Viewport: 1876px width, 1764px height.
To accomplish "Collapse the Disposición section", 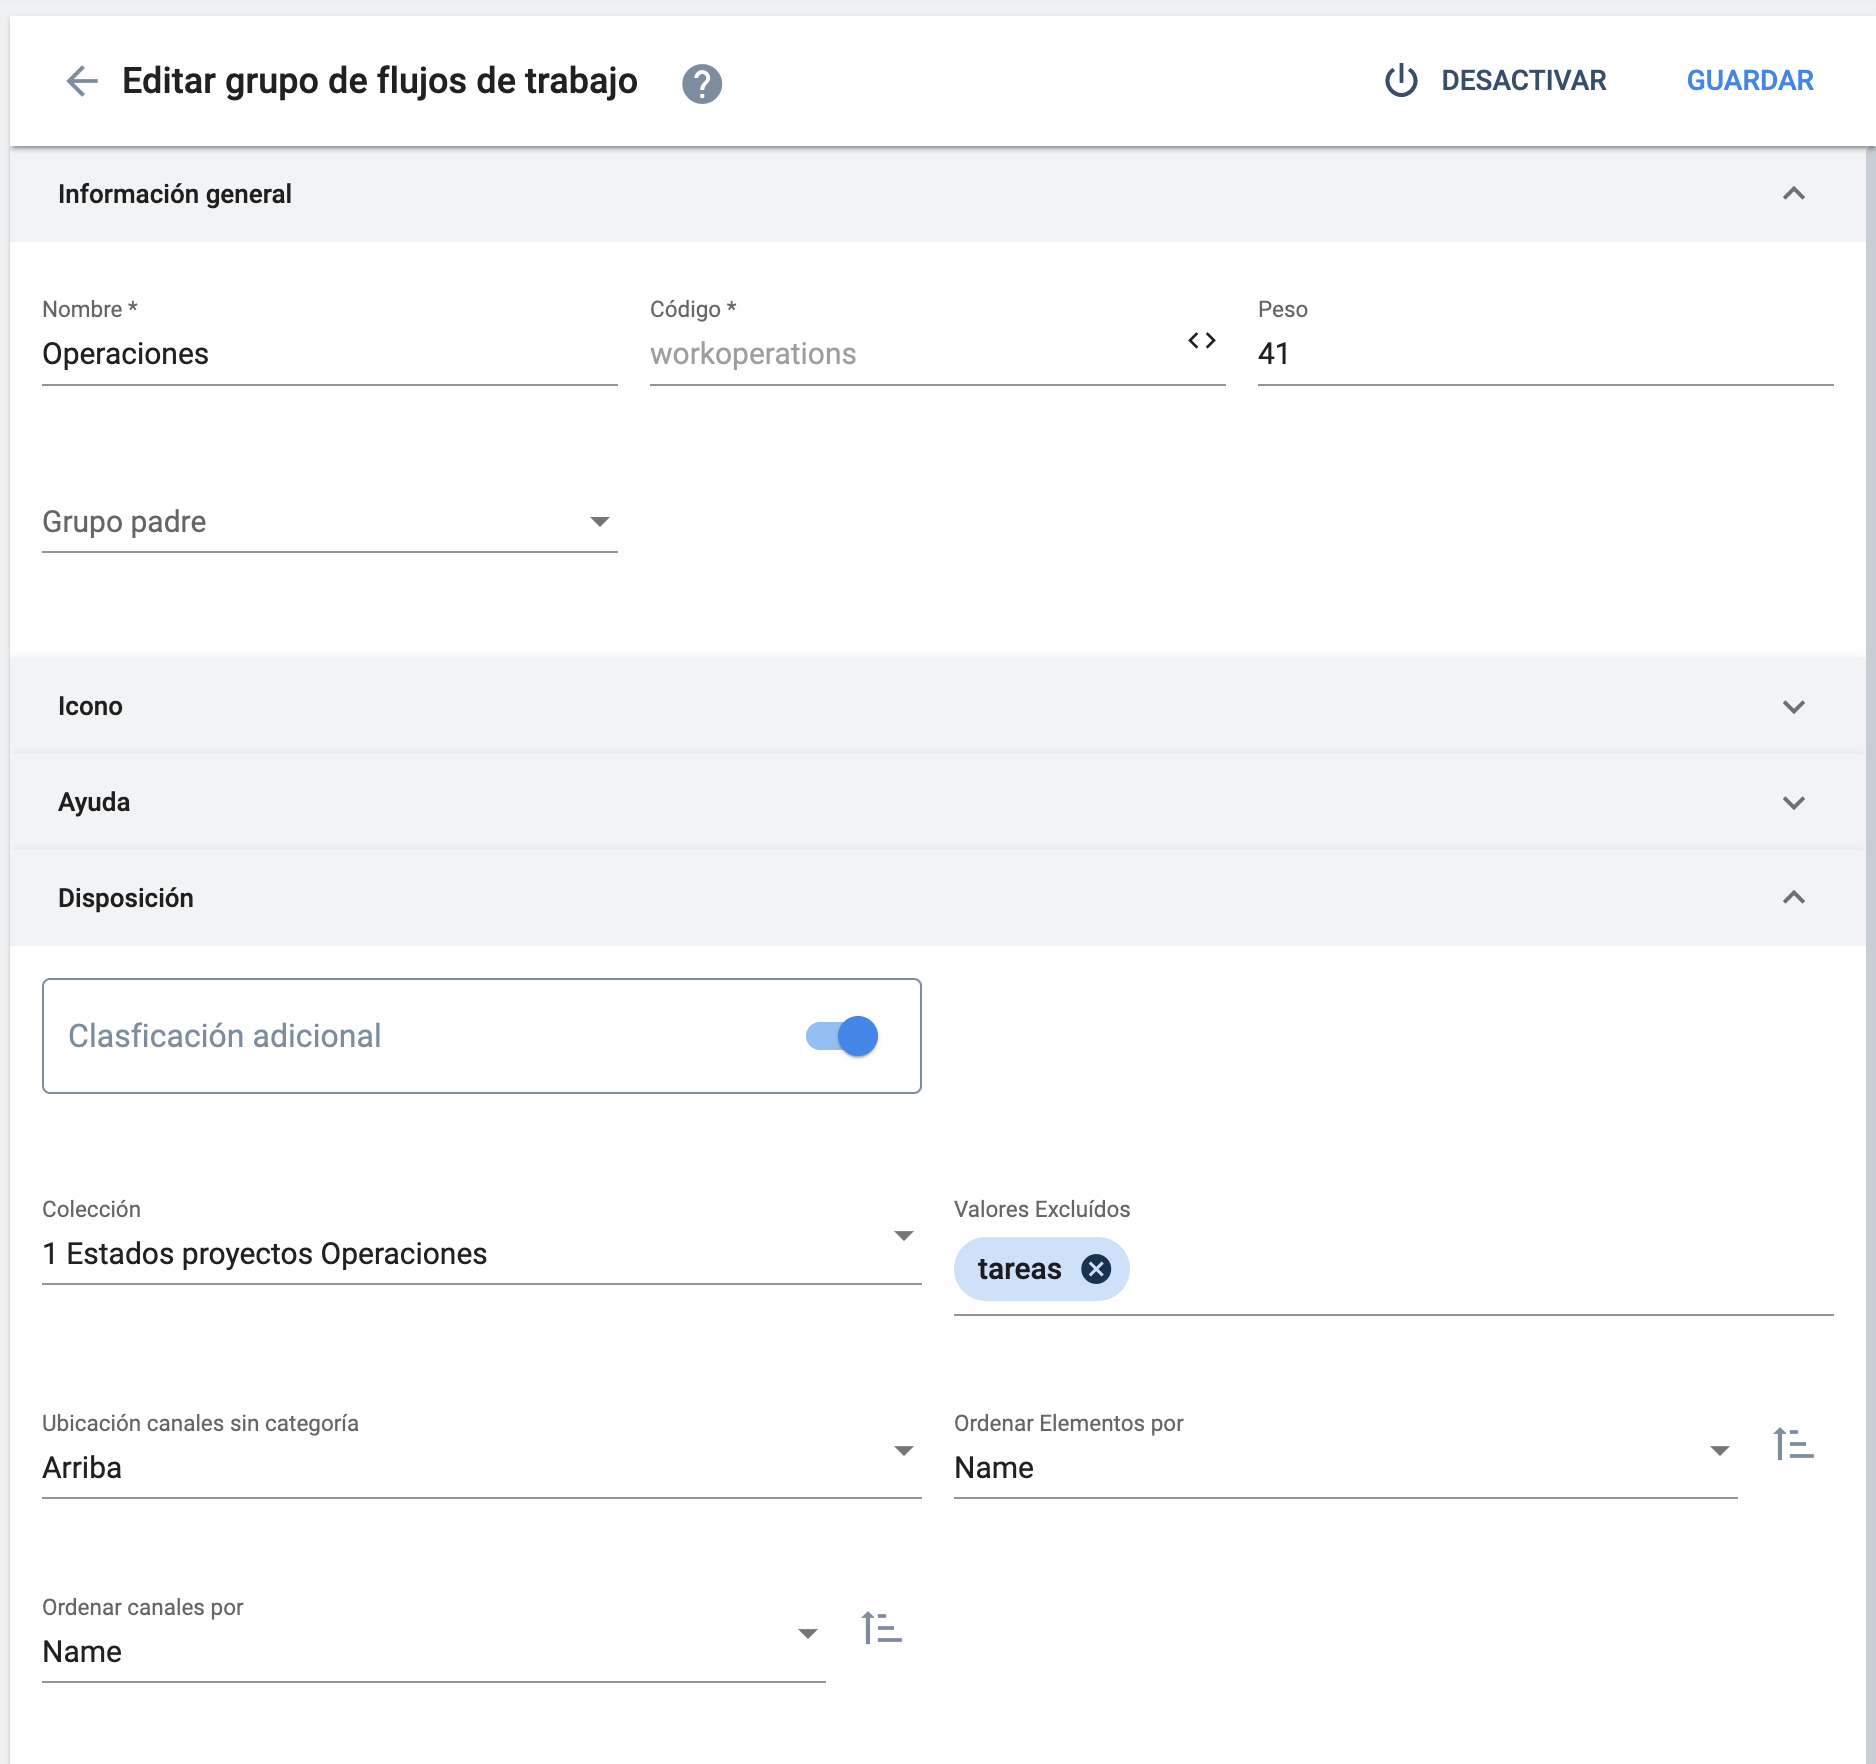I will click(1794, 897).
